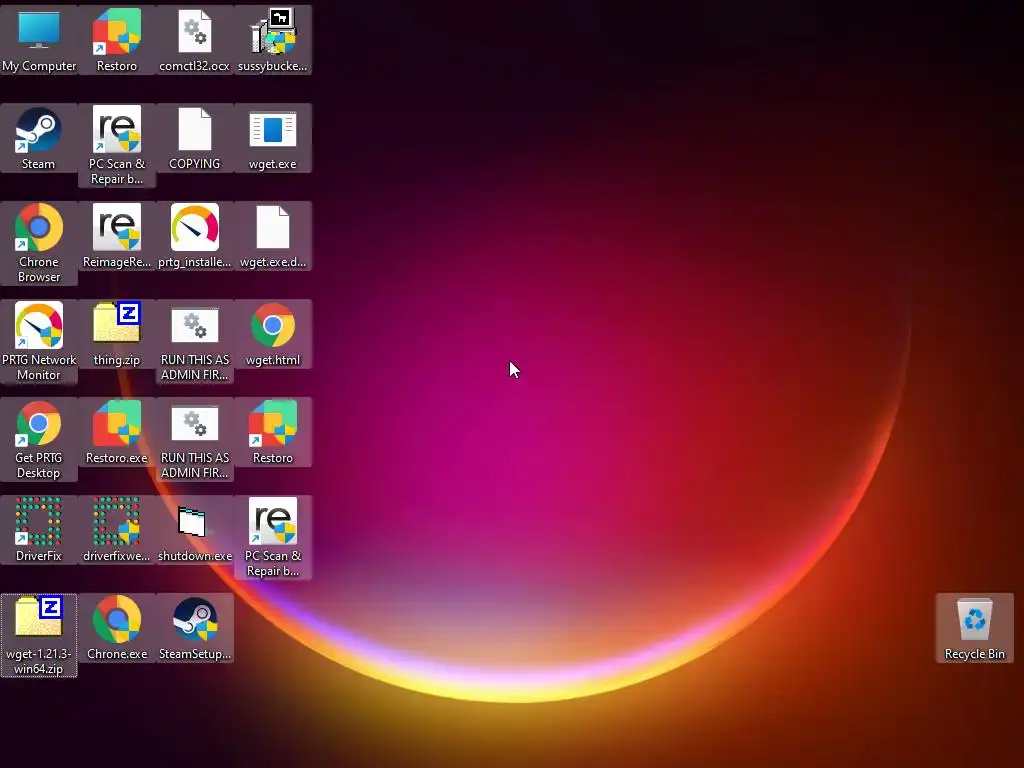Open the My Computer desktop icon
The height and width of the screenshot is (768, 1024).
point(39,40)
